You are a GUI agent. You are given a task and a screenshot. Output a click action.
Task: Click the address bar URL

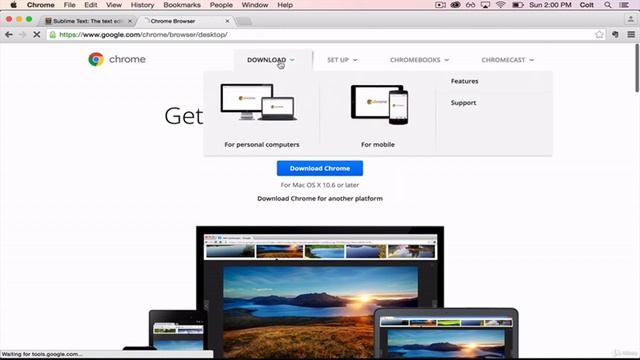click(x=143, y=35)
